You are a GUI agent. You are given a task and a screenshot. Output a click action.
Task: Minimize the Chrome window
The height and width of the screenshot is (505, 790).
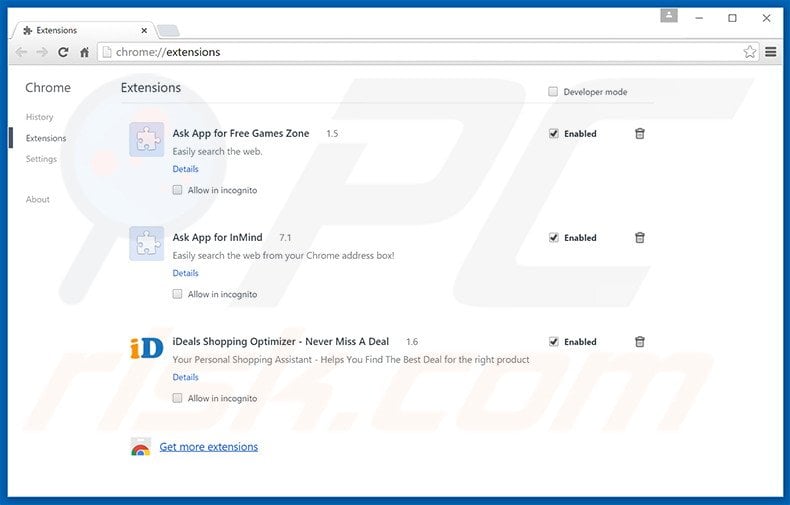click(x=699, y=18)
